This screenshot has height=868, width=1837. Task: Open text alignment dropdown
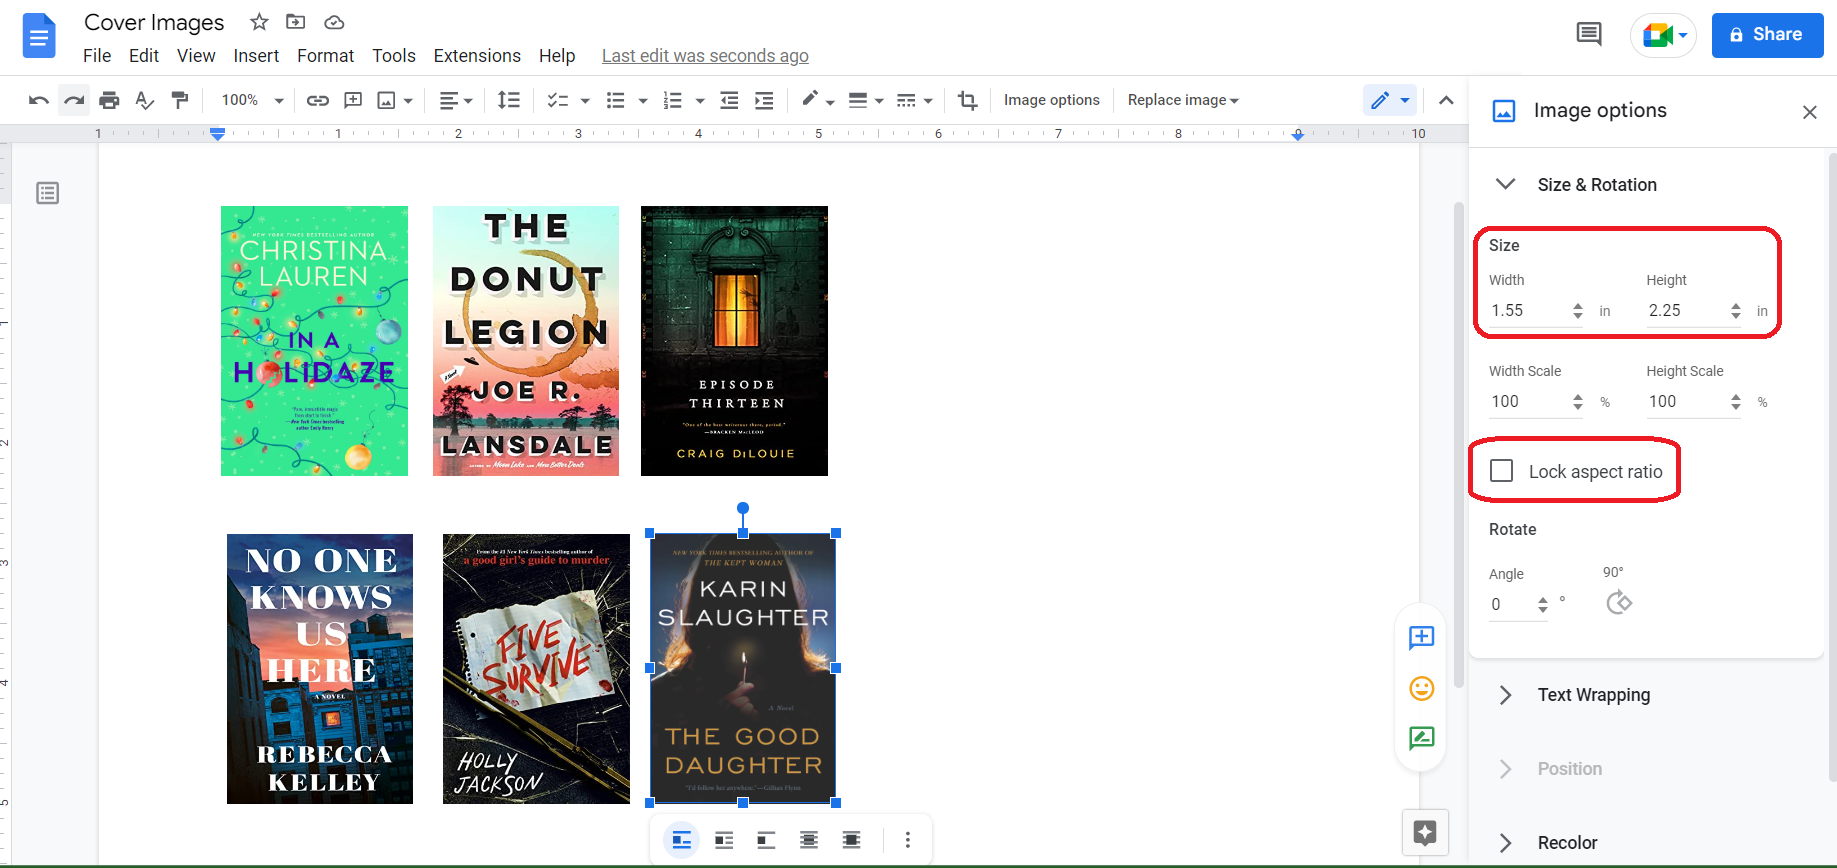coord(456,100)
